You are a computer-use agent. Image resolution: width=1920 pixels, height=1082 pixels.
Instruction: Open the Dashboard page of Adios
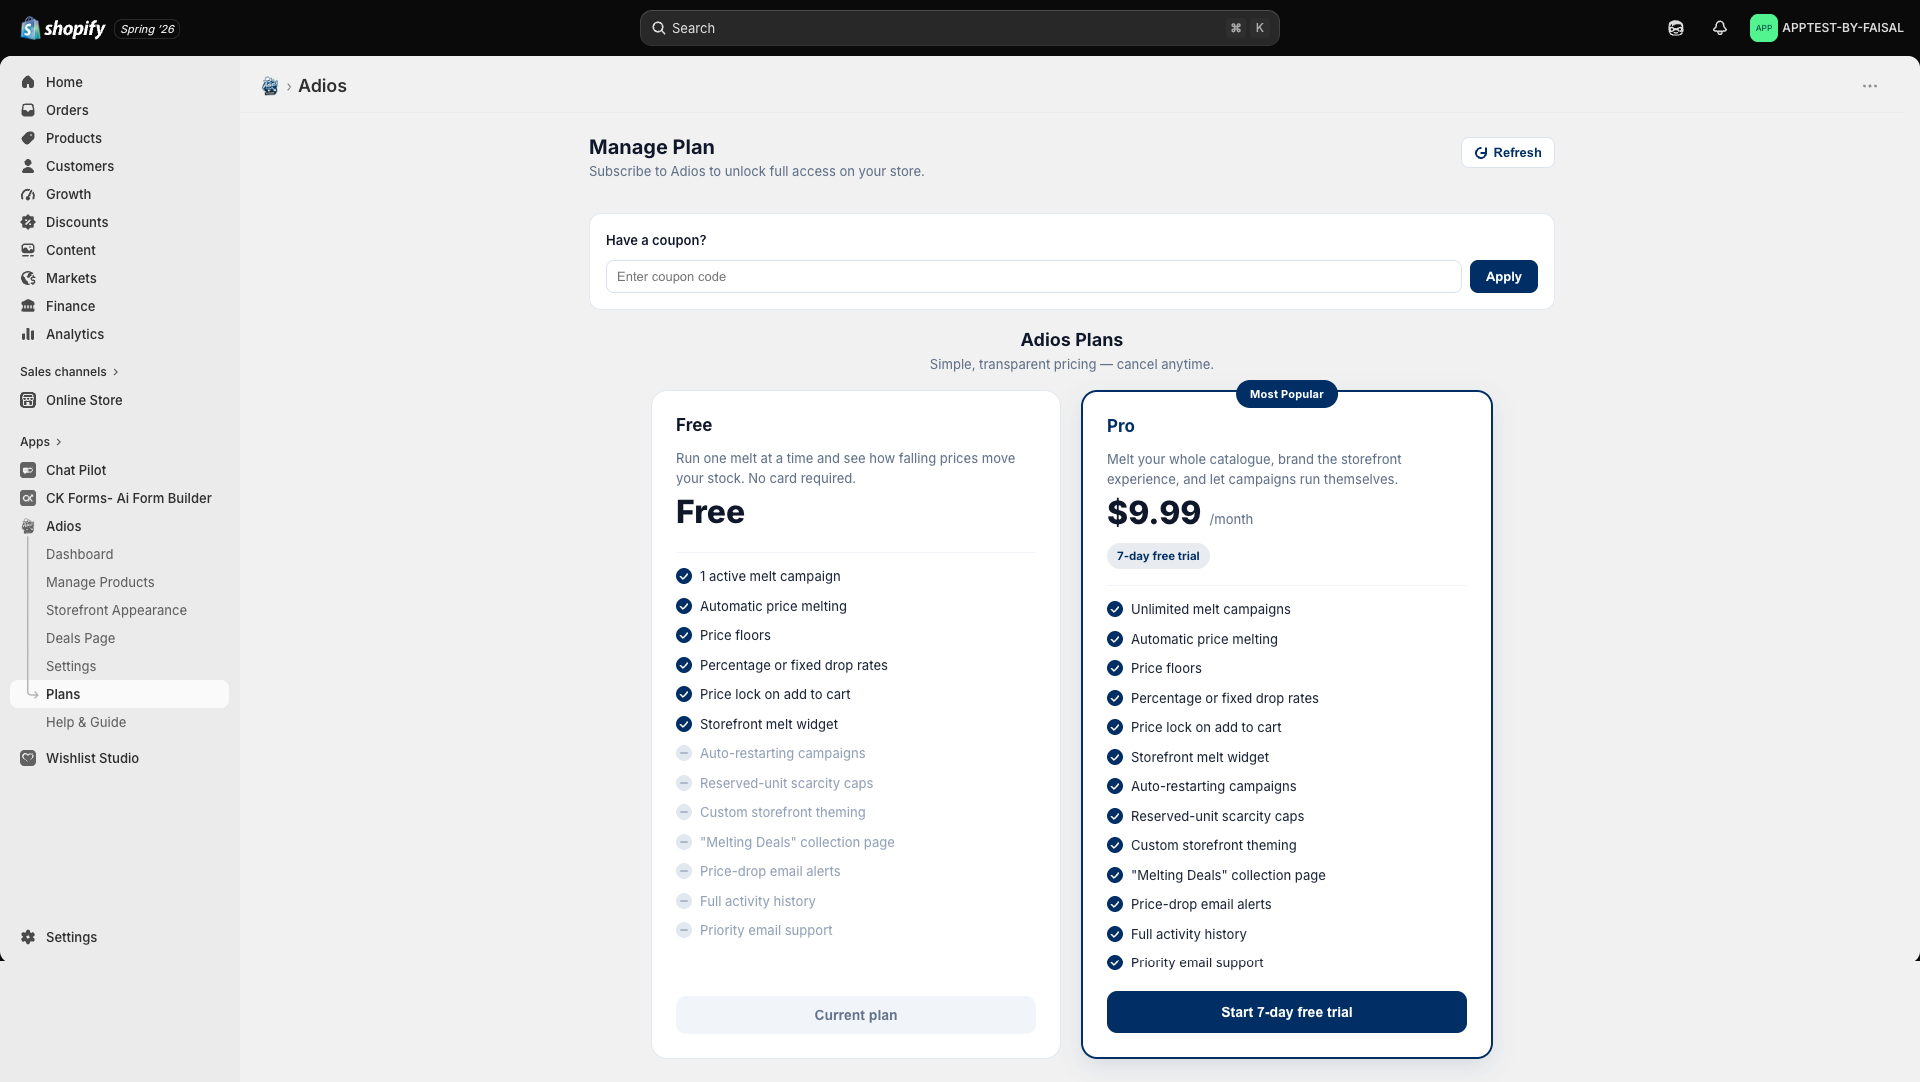coord(80,554)
